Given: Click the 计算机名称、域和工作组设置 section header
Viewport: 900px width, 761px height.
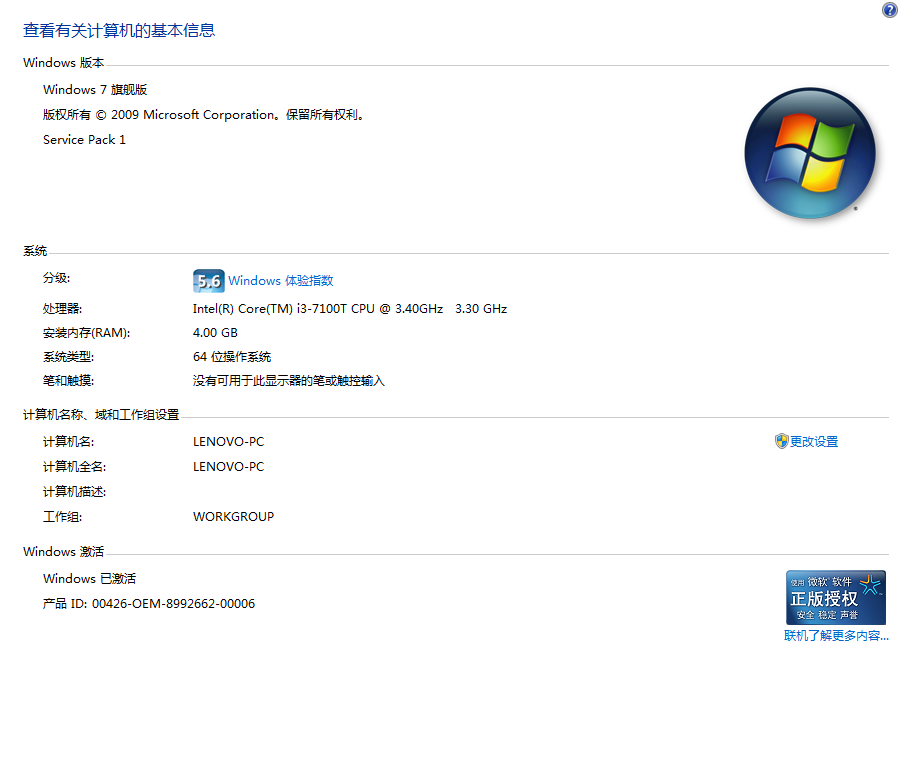Looking at the screenshot, I should coord(101,414).
